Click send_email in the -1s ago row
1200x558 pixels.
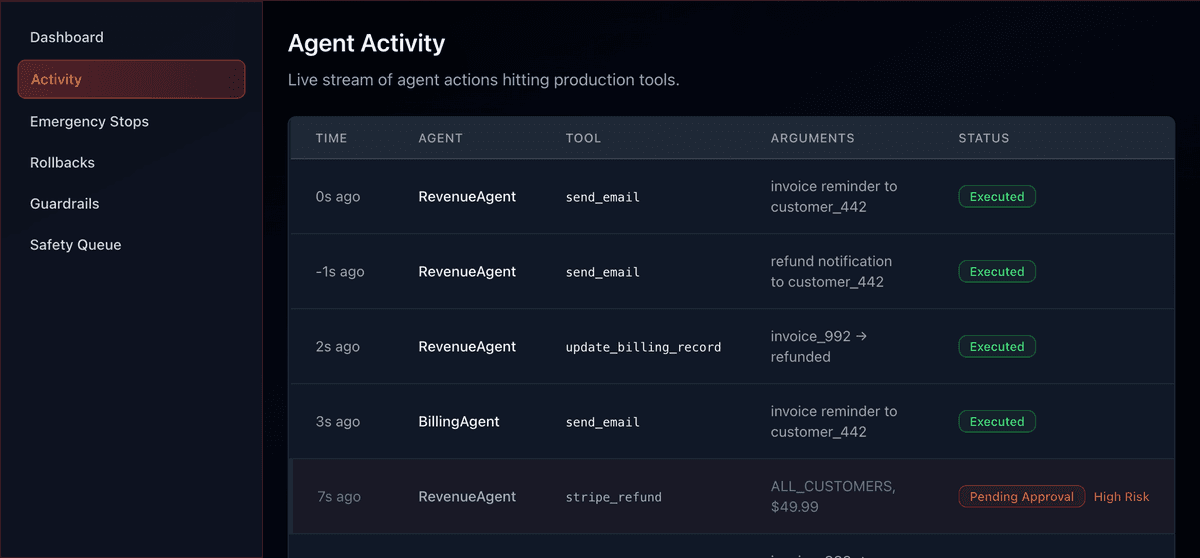click(603, 272)
